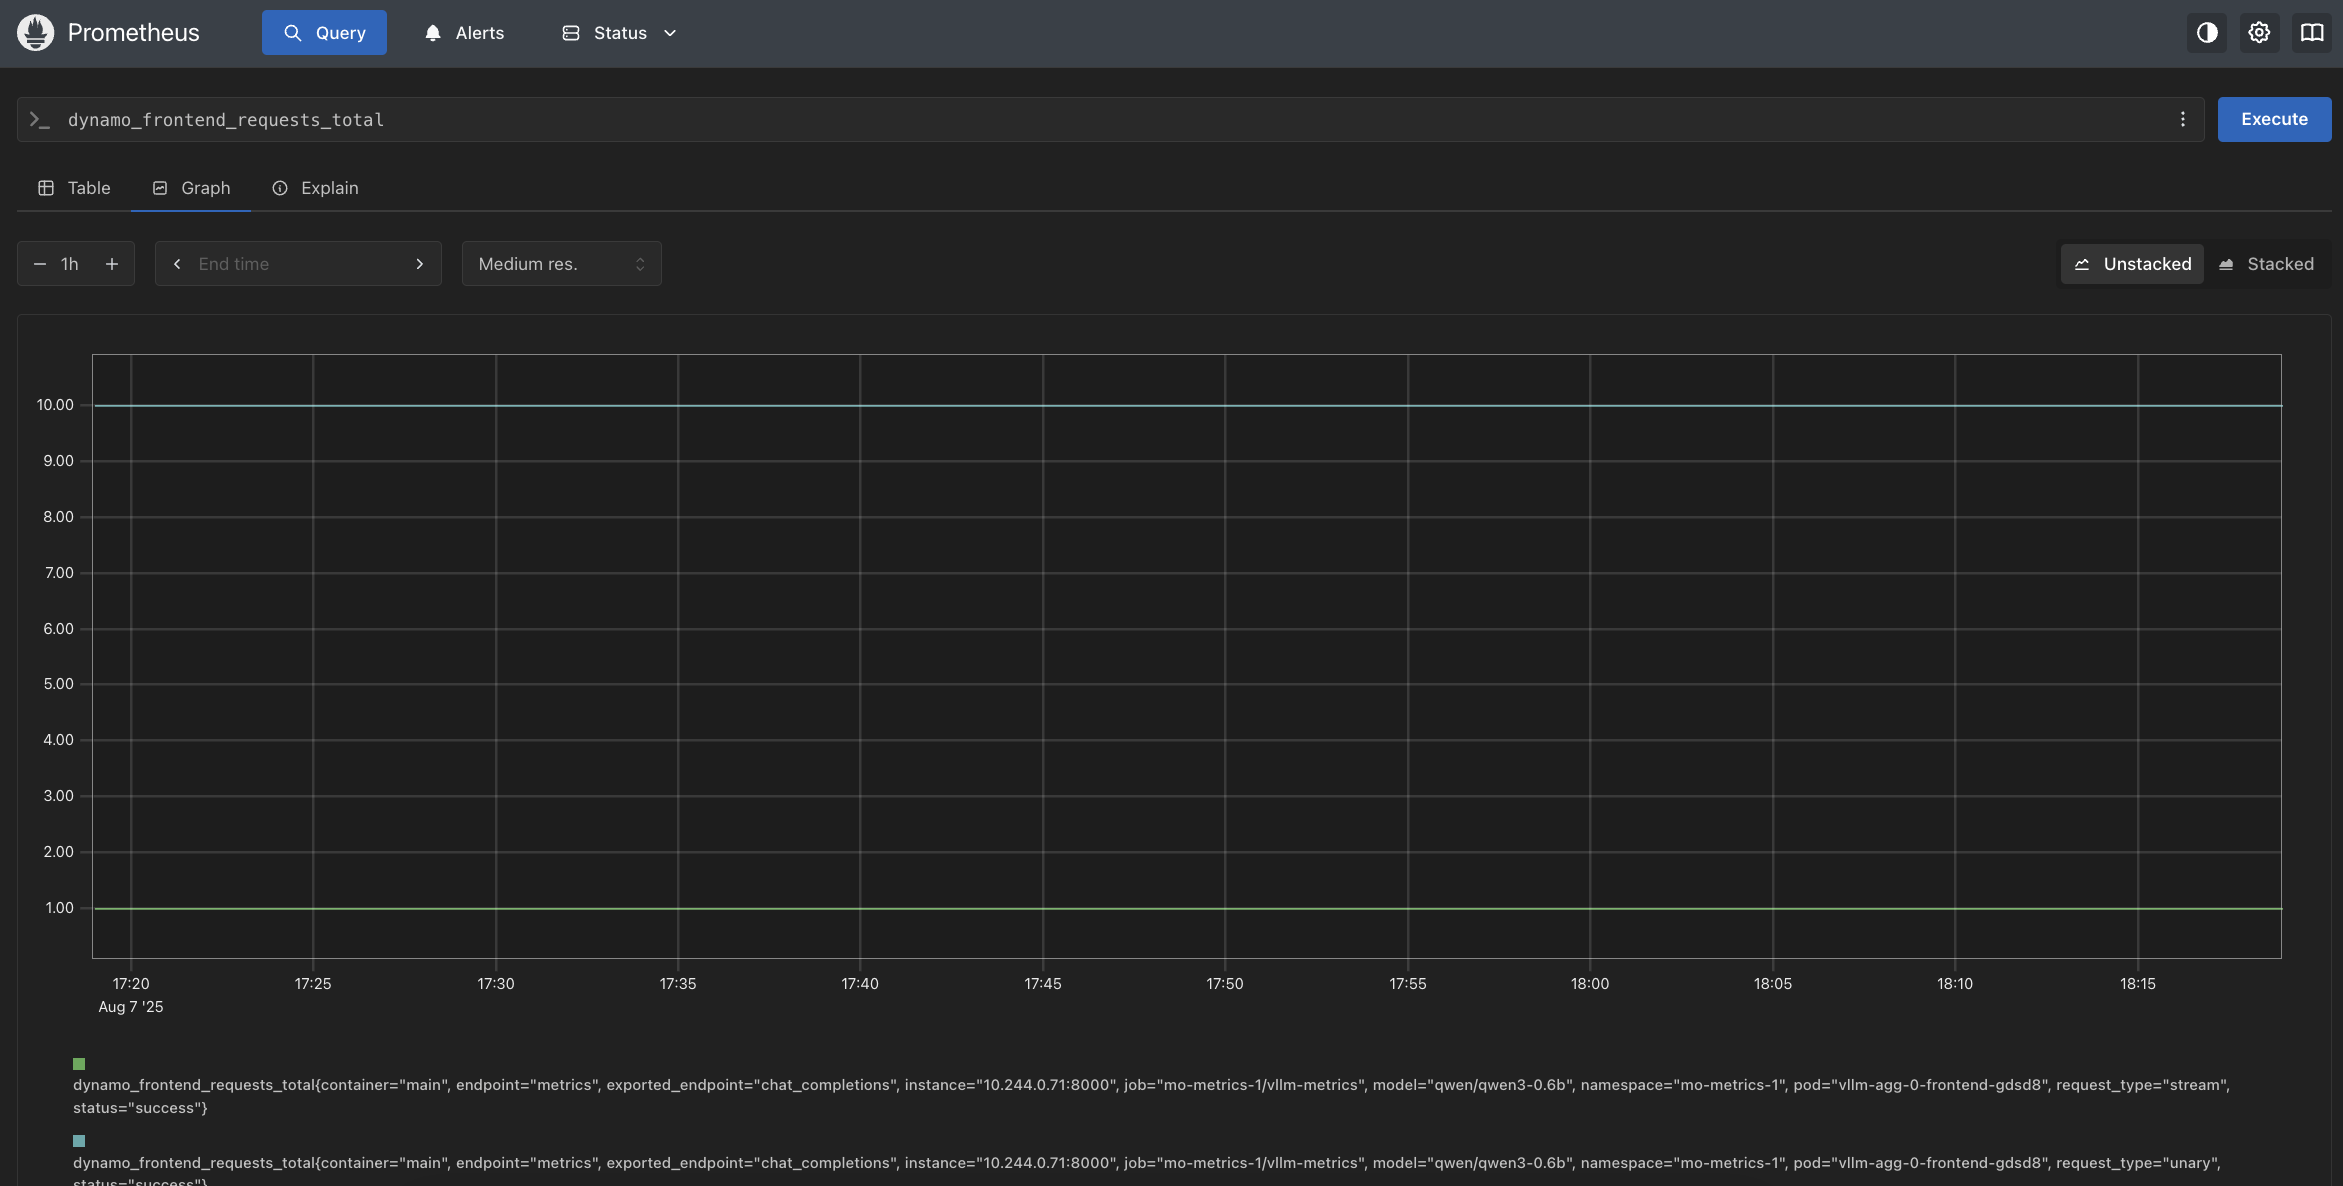Image resolution: width=2343 pixels, height=1186 pixels.
Task: Click the Alerts bell icon
Action: (432, 32)
